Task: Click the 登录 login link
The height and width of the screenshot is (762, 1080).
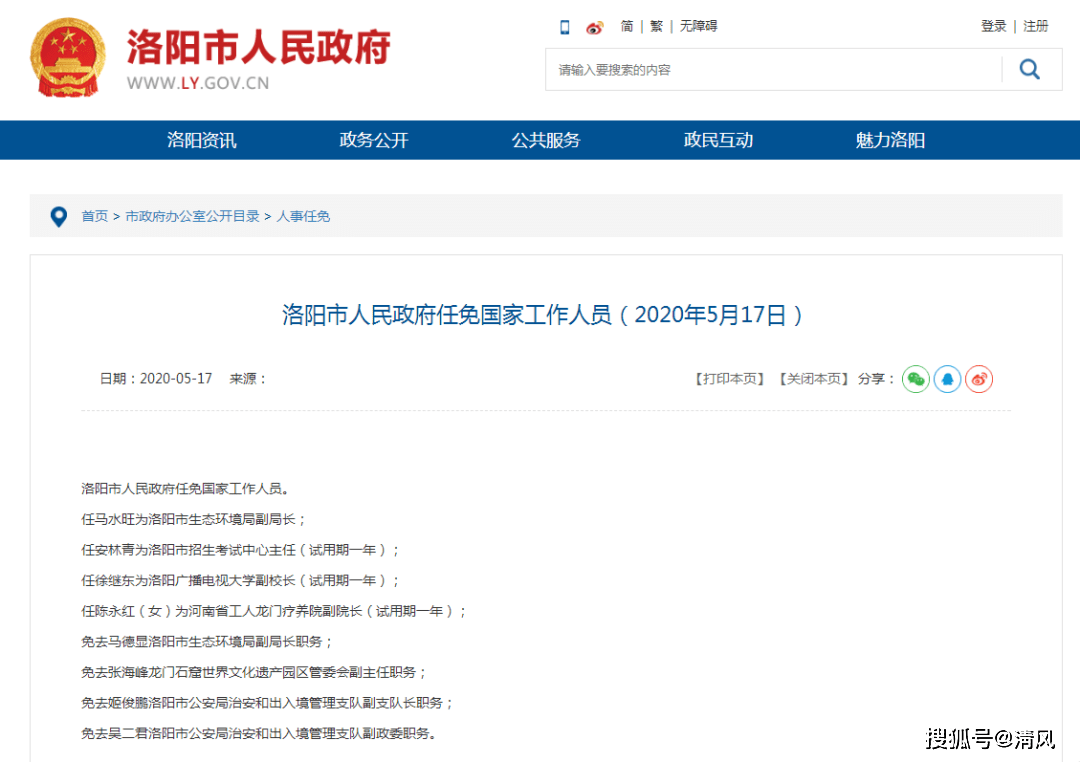Action: click(993, 26)
